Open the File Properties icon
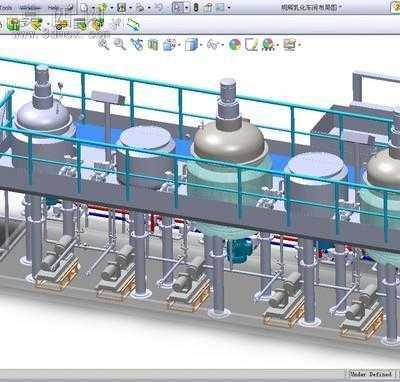Viewport: 400px width, 382px height. (x=208, y=7)
